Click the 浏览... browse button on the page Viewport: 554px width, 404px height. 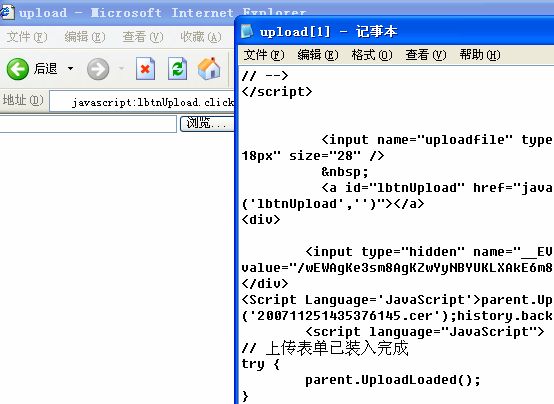pyautogui.click(x=207, y=123)
